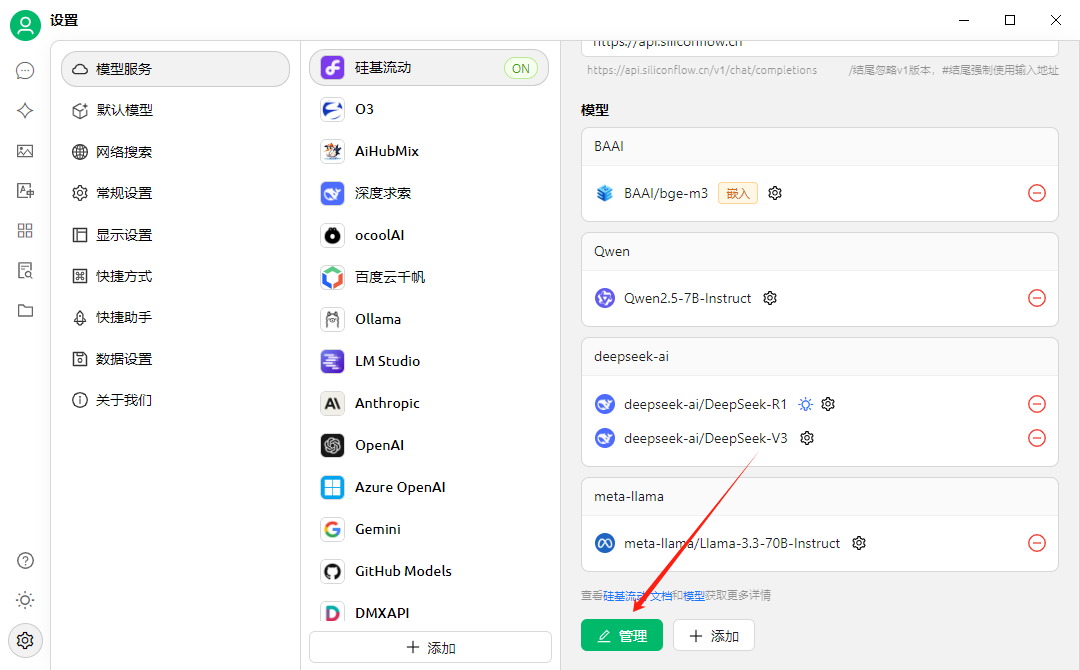Select the Anthropic provider
Viewport: 1080px width, 670px height.
pyautogui.click(x=429, y=404)
